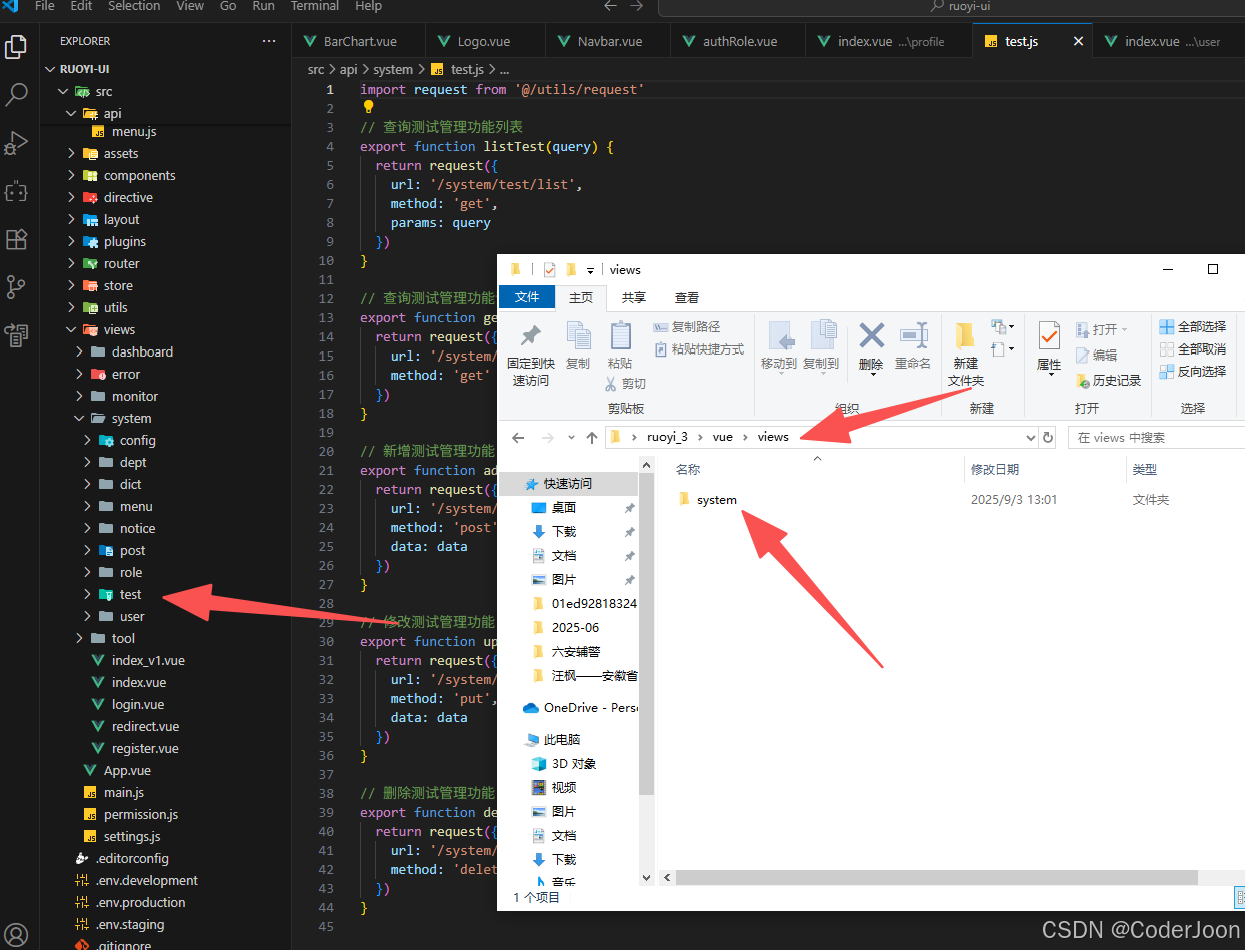Open the File menu in VS Code
This screenshot has width=1245, height=950.
coord(44,6)
